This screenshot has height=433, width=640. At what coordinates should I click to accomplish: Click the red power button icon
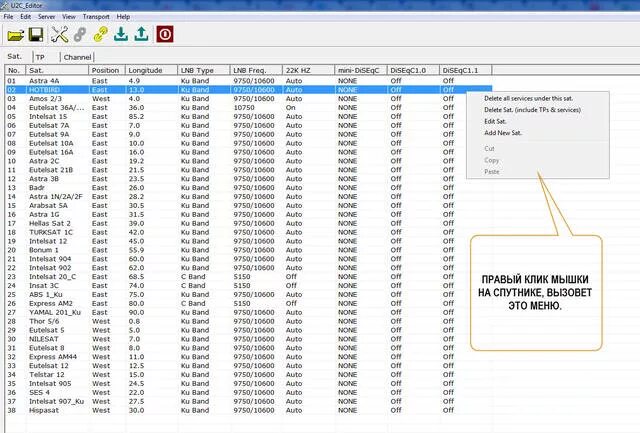click(x=165, y=34)
